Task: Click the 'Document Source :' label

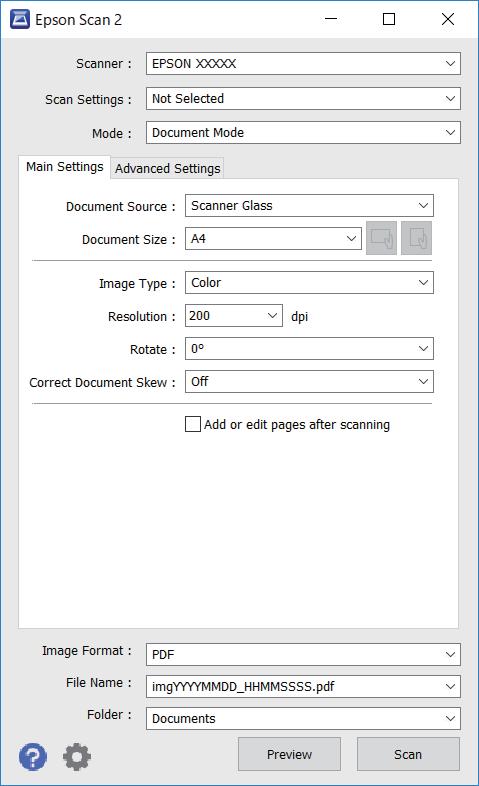Action: (x=121, y=207)
